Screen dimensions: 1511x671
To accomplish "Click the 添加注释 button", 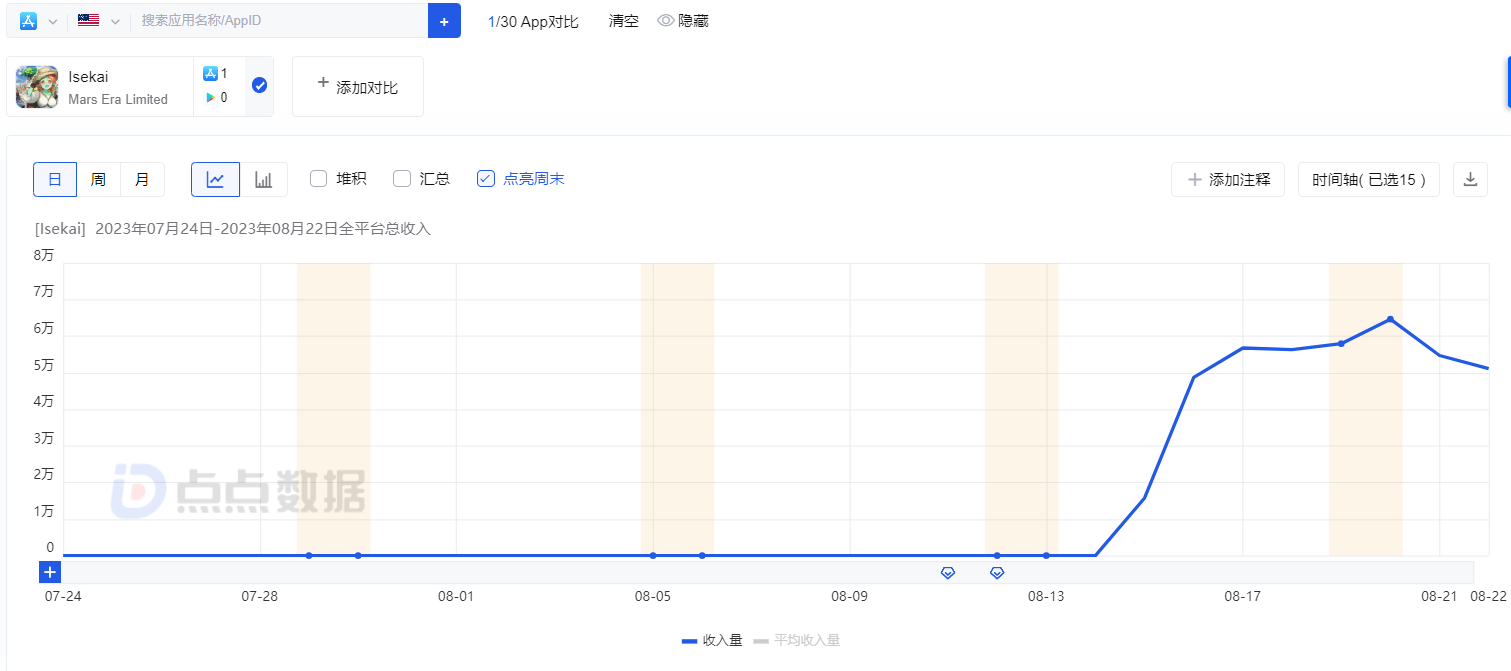I will pos(1228,180).
